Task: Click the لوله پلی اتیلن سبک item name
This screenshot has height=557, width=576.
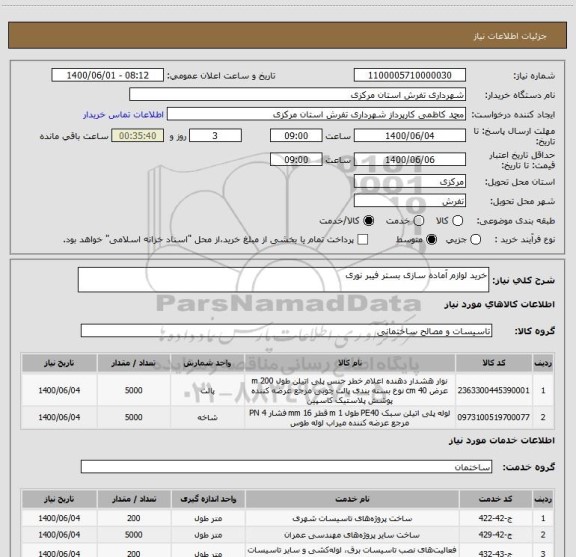Action: click(349, 418)
